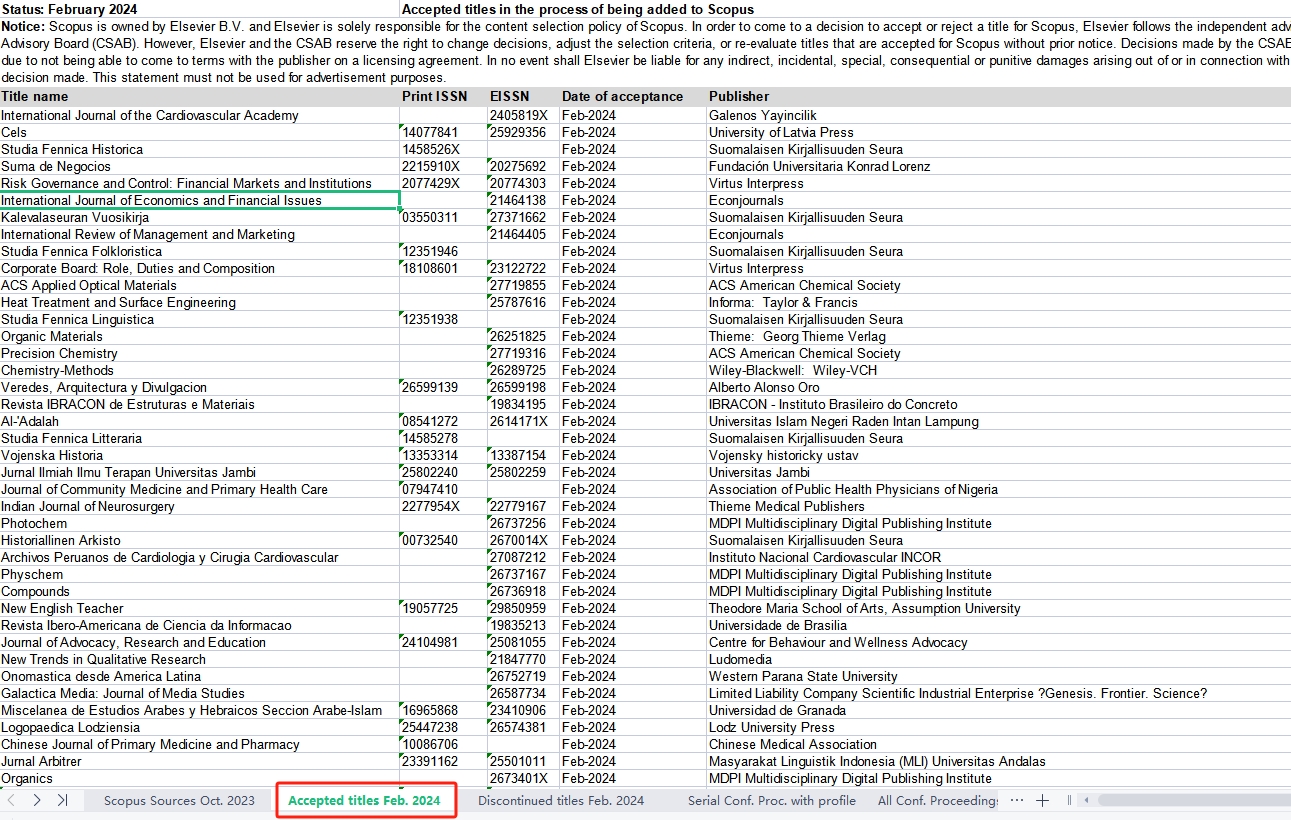Select the Studia Fennica Historica cell
Image resolution: width=1291 pixels, height=820 pixels.
pos(200,149)
